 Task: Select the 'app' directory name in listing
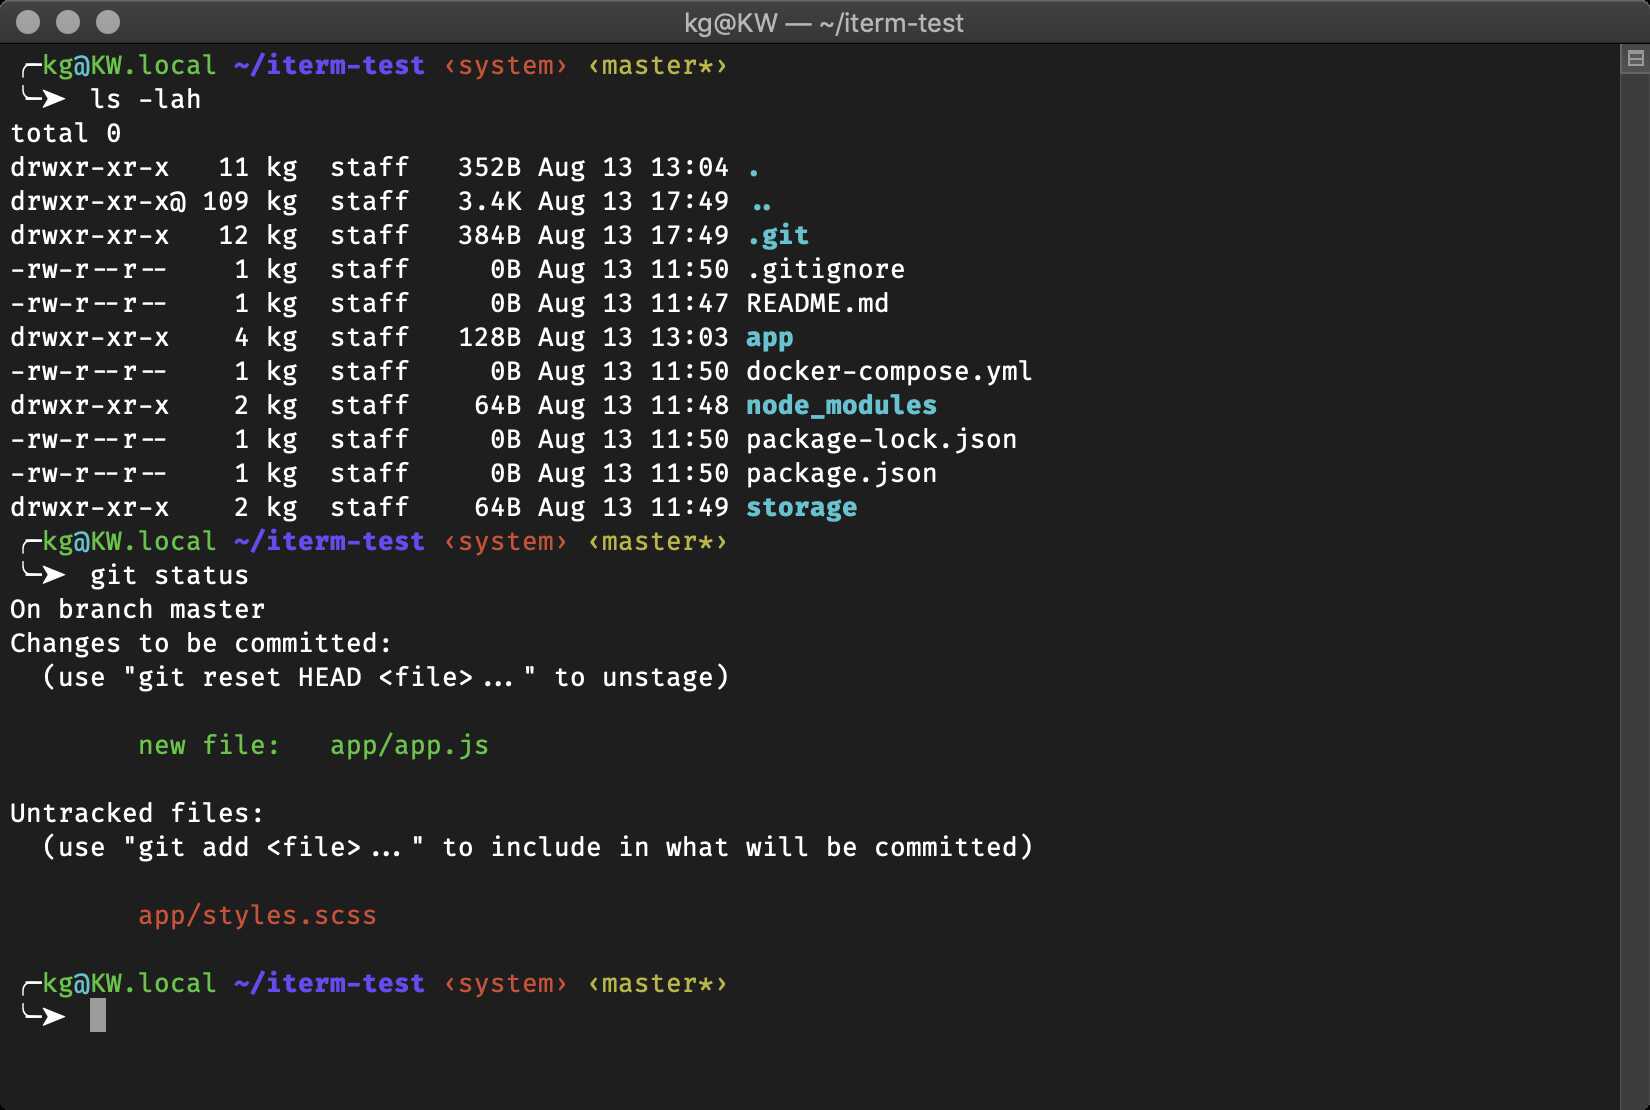tap(770, 338)
